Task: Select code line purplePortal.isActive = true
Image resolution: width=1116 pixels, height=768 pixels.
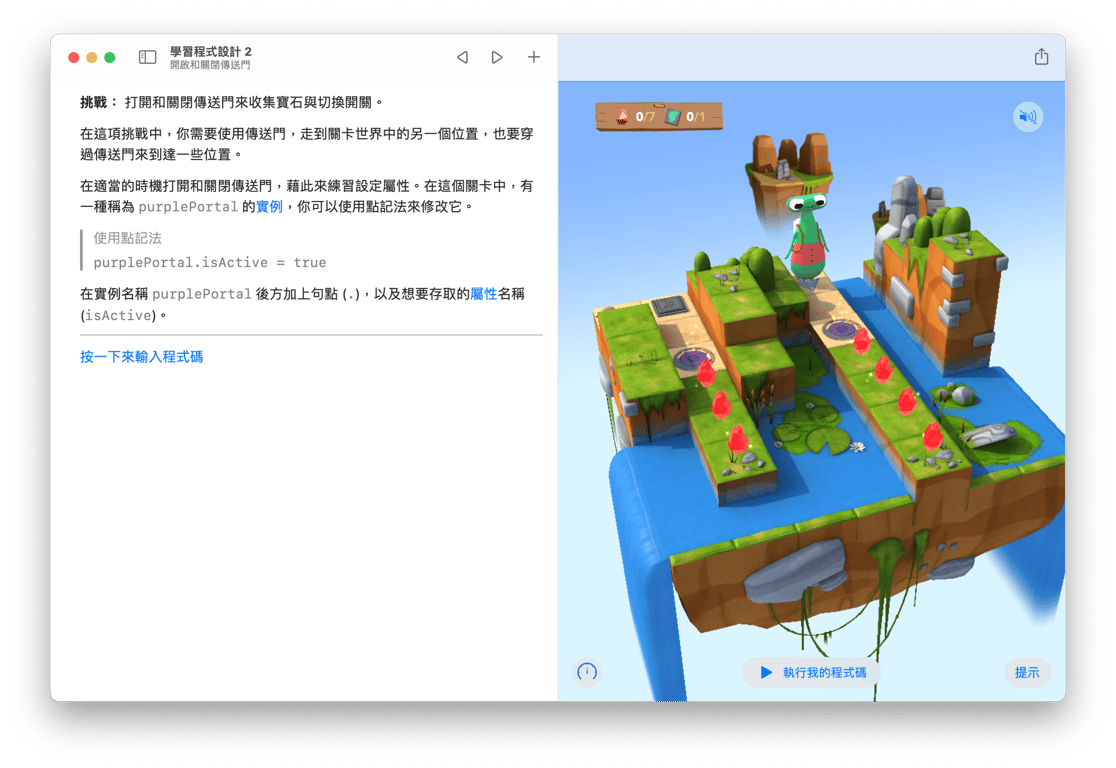Action: click(x=210, y=262)
